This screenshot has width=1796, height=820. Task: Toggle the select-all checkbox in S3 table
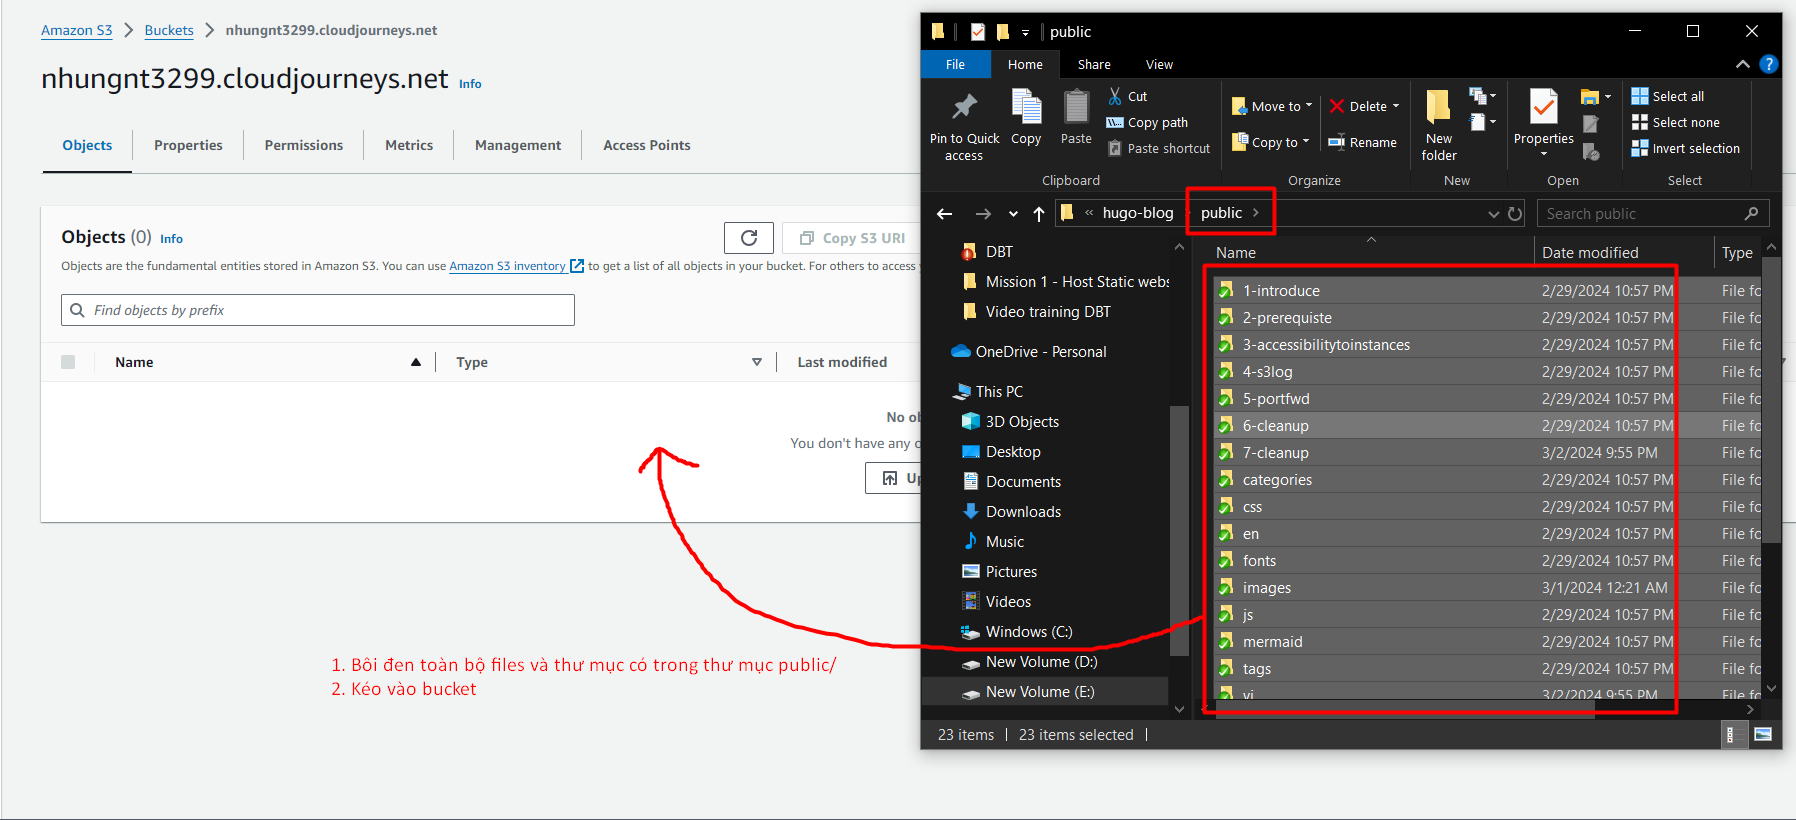tap(68, 362)
